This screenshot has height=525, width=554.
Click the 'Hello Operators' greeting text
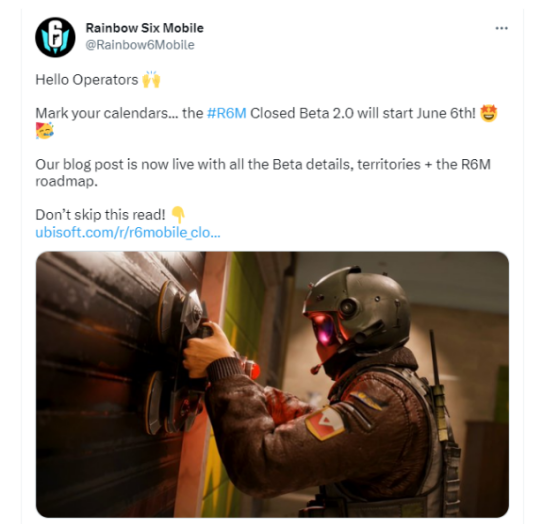click(87, 80)
